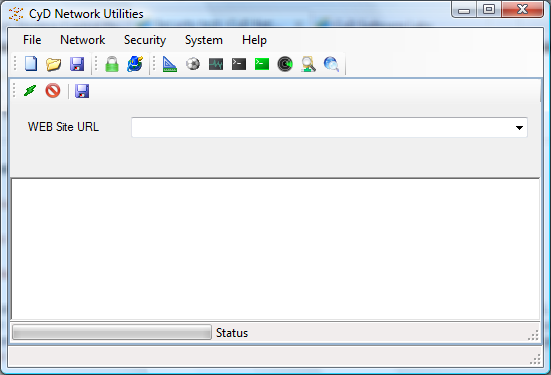Click the New document icon

31,64
